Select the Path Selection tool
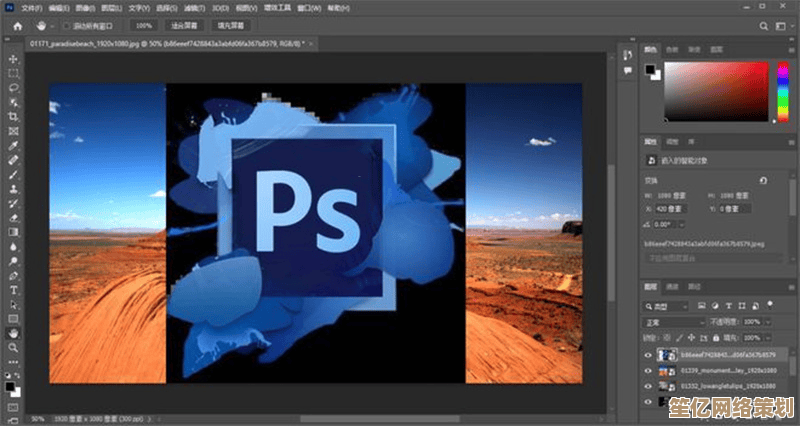 point(13,305)
